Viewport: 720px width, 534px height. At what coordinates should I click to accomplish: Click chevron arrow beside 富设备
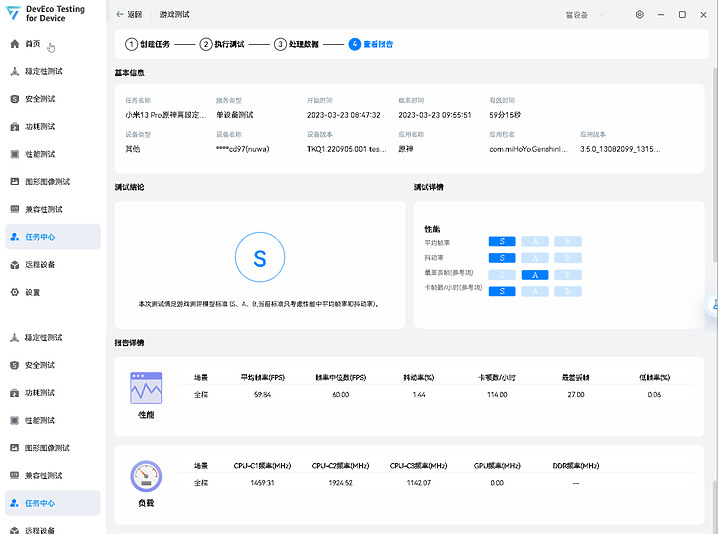coord(602,15)
